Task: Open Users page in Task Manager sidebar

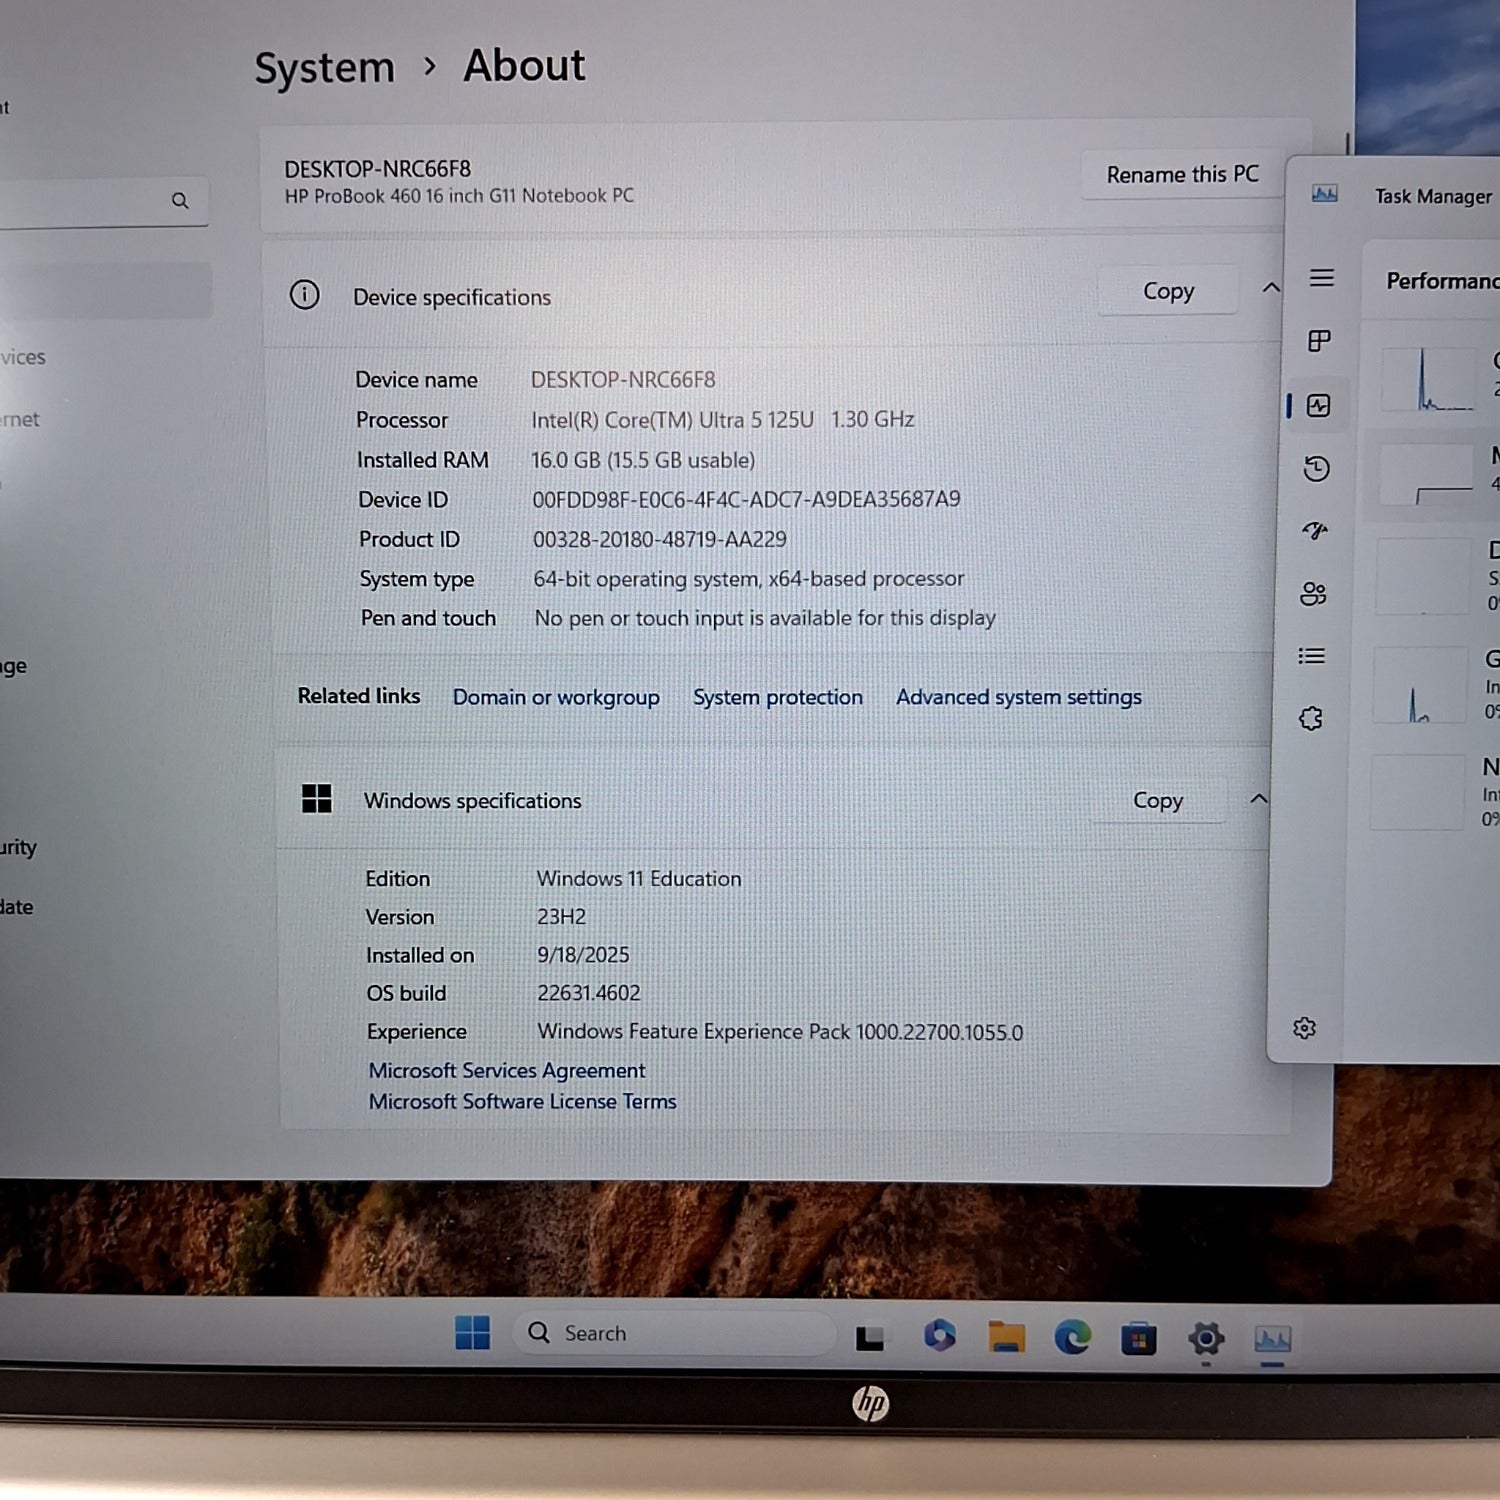Action: point(1313,594)
